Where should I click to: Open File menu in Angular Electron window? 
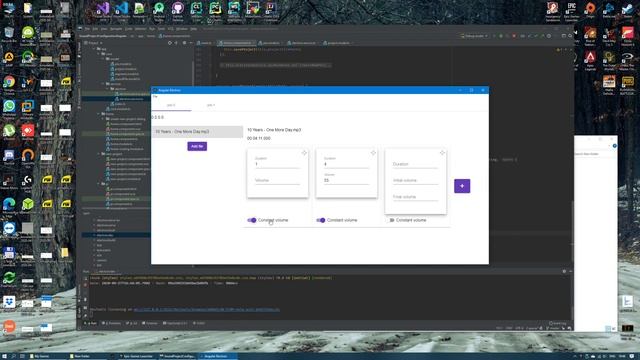155,97
